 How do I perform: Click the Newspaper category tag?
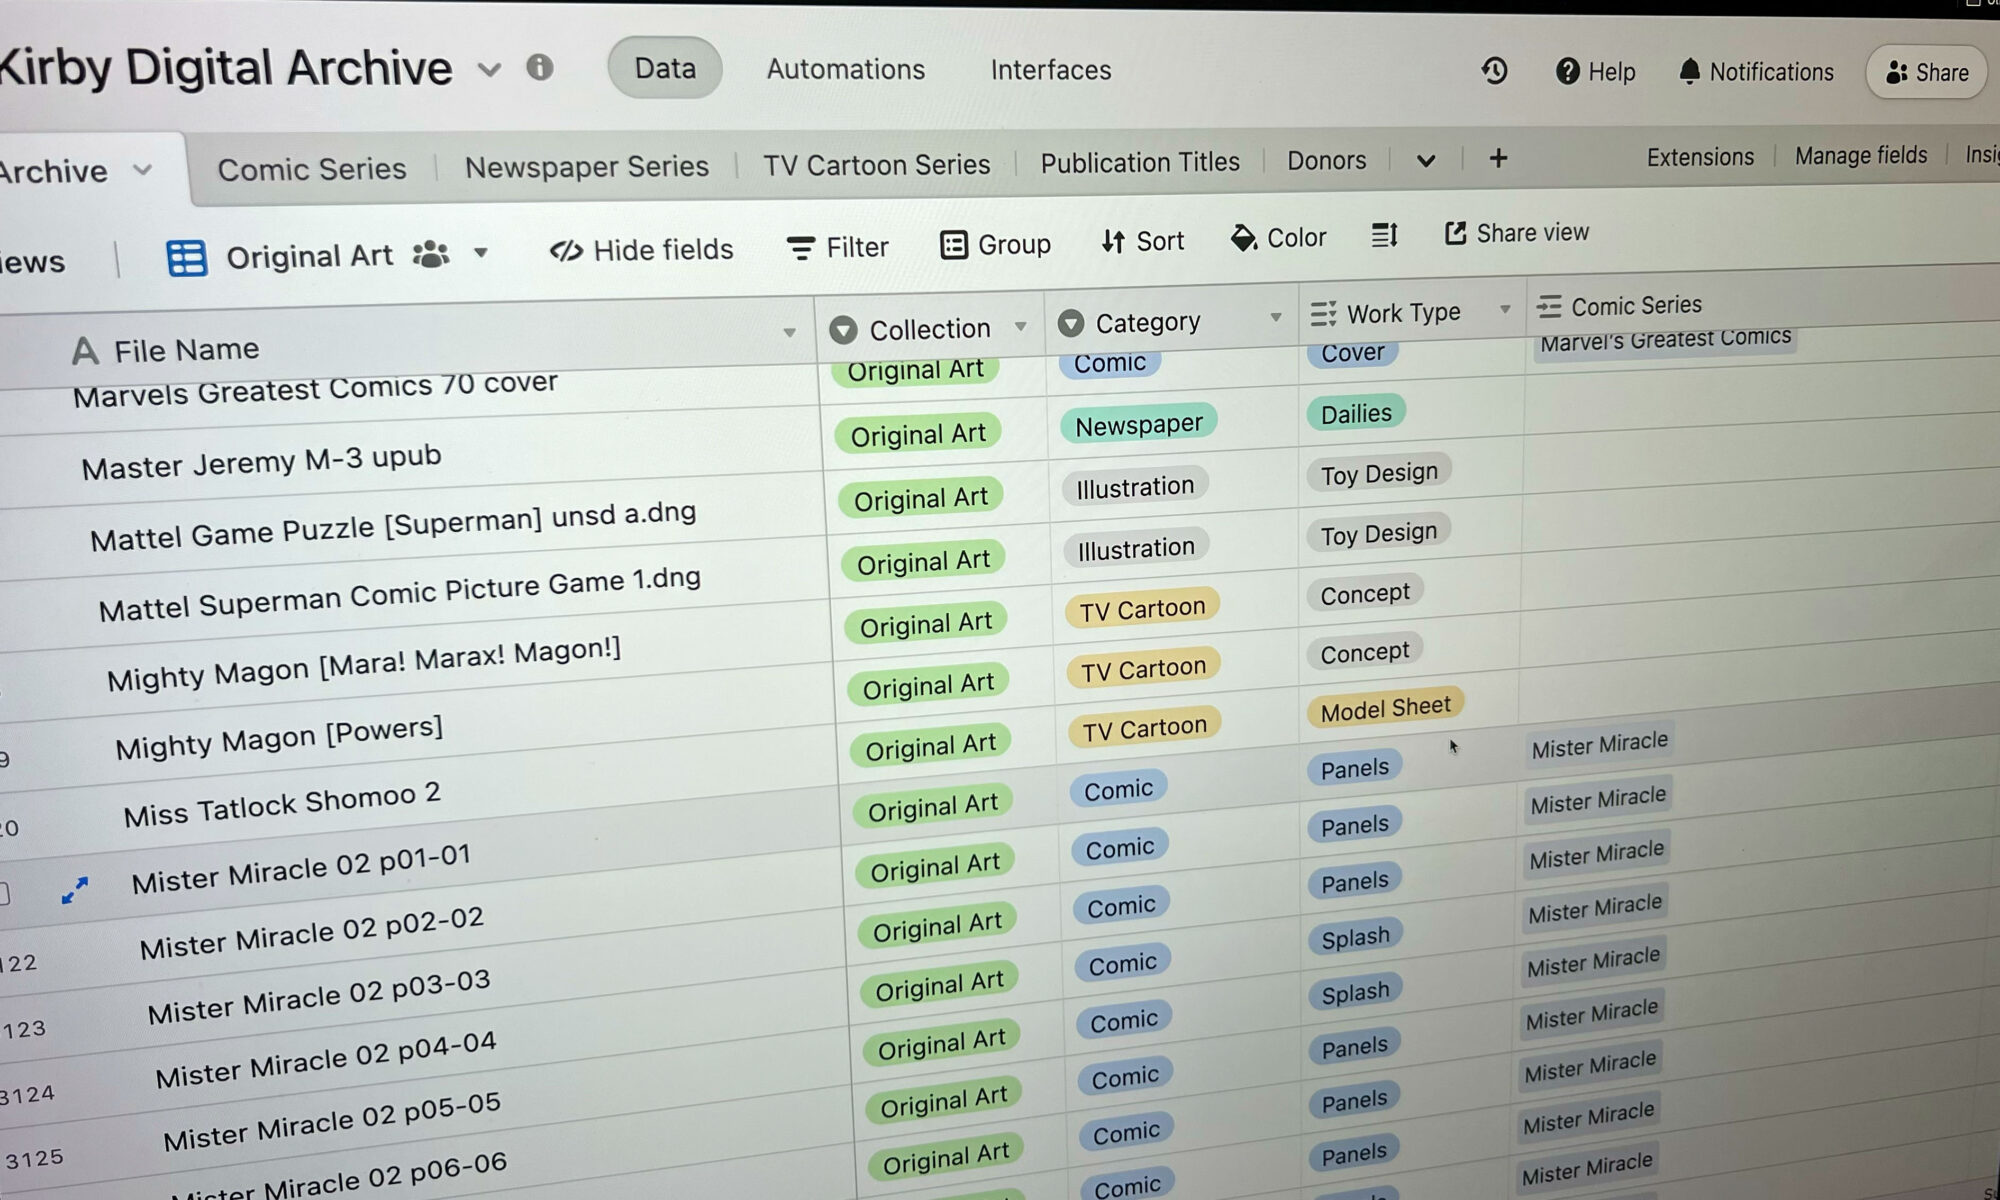1139,425
